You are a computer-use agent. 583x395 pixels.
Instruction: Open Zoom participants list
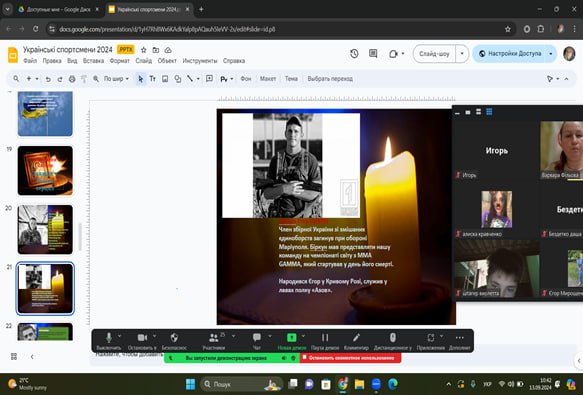coord(214,341)
